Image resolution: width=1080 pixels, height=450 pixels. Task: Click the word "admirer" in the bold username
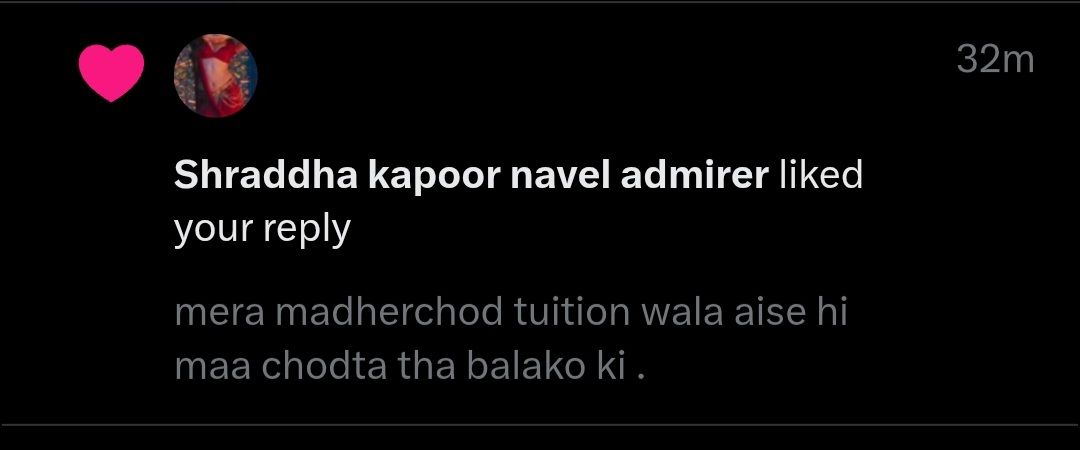pyautogui.click(x=694, y=176)
